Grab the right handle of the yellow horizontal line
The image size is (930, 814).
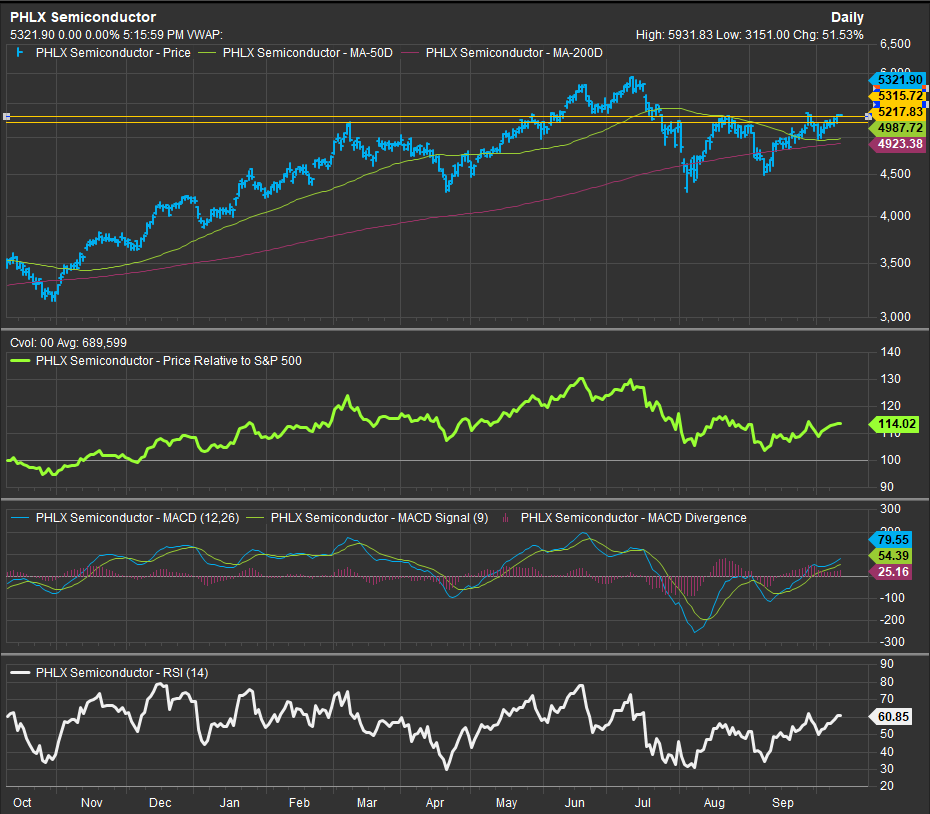point(868,116)
